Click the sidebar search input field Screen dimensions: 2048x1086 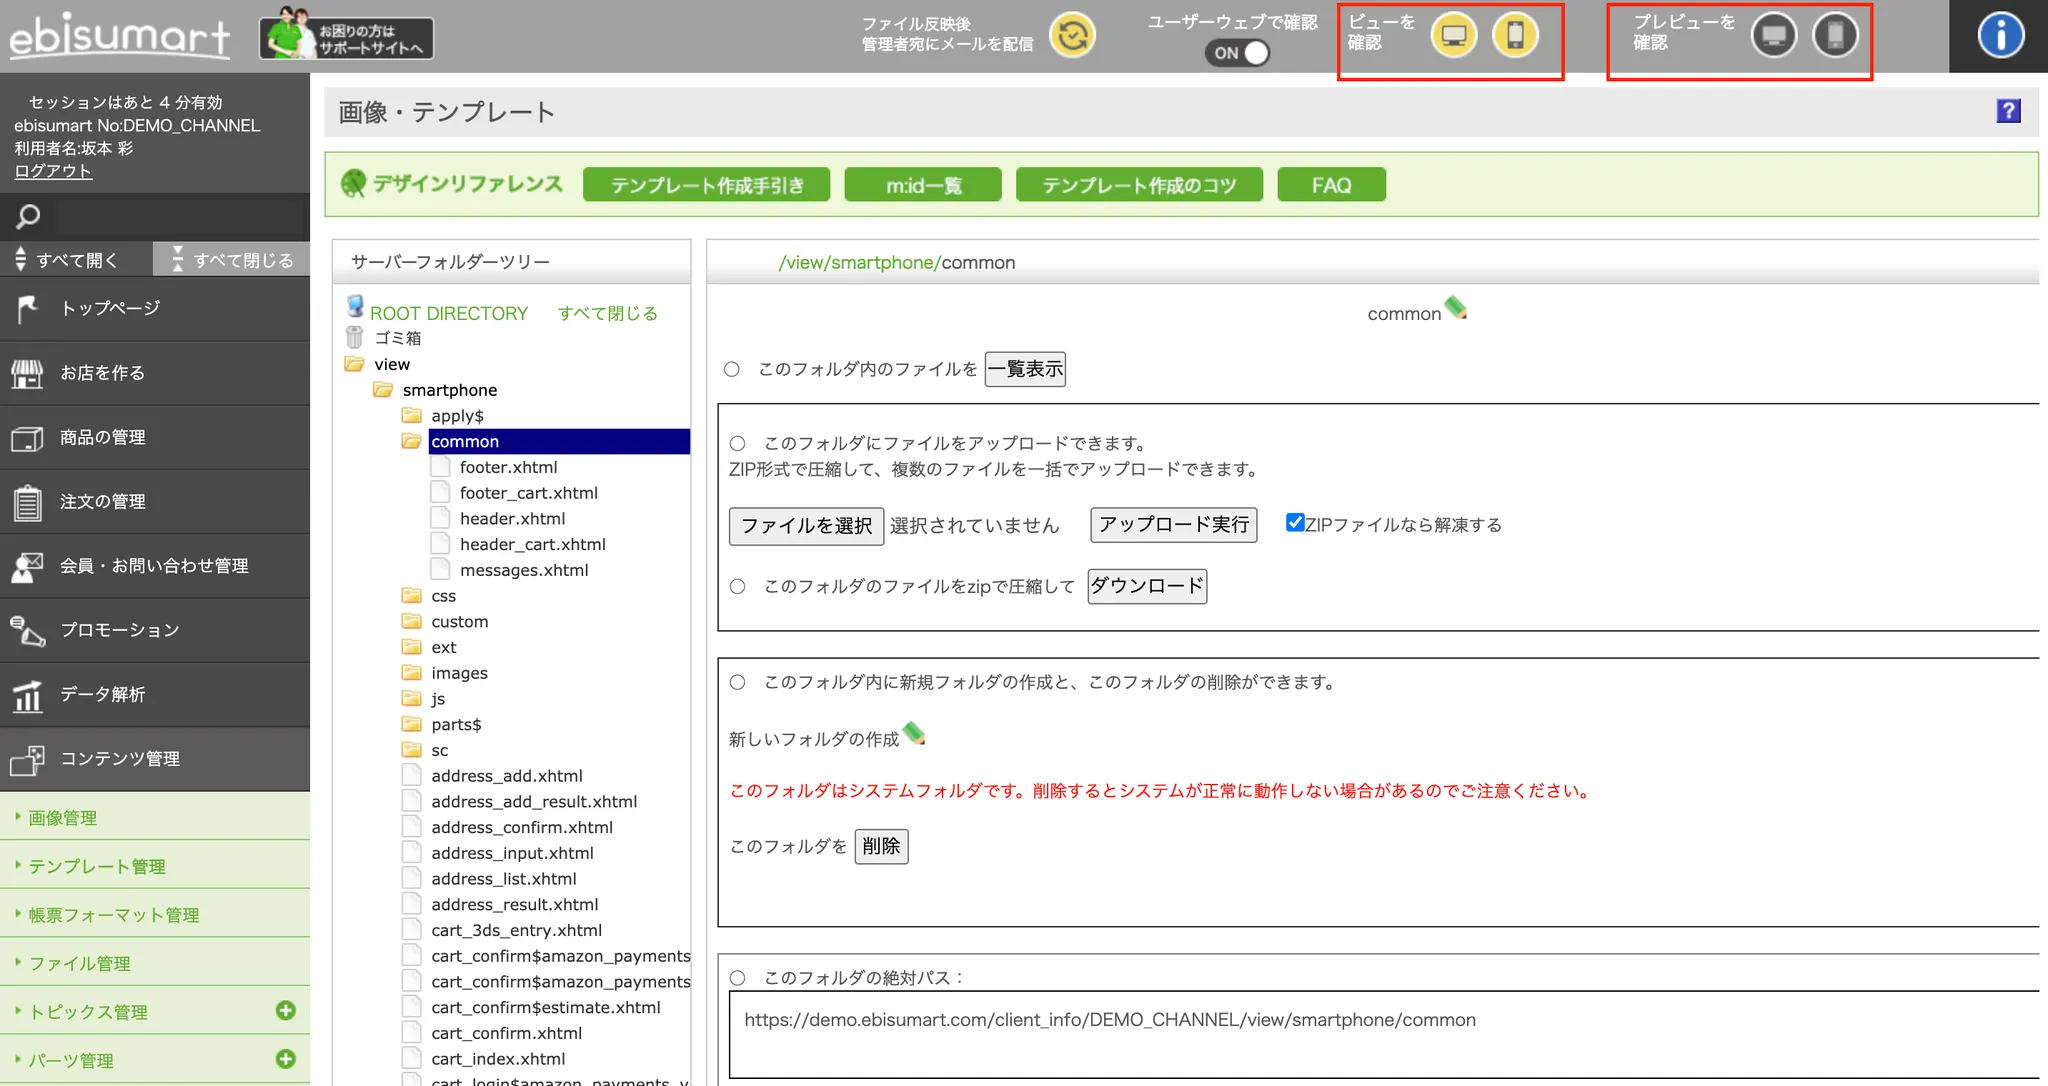pyautogui.click(x=180, y=216)
